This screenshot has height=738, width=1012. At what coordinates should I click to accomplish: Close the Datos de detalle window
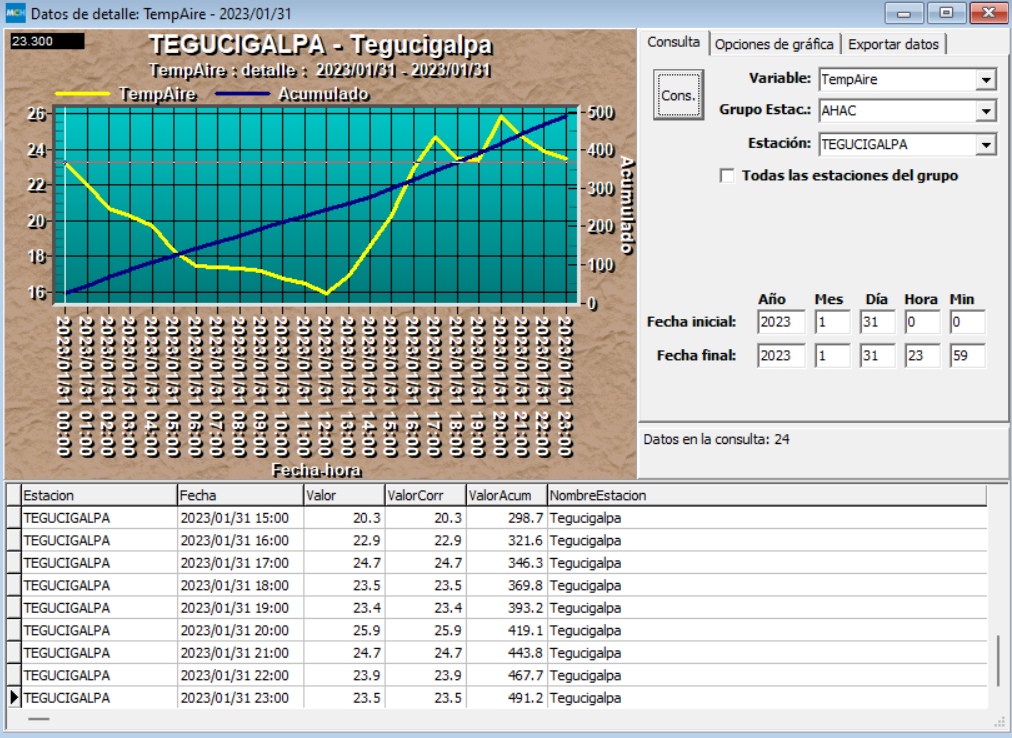tap(989, 13)
